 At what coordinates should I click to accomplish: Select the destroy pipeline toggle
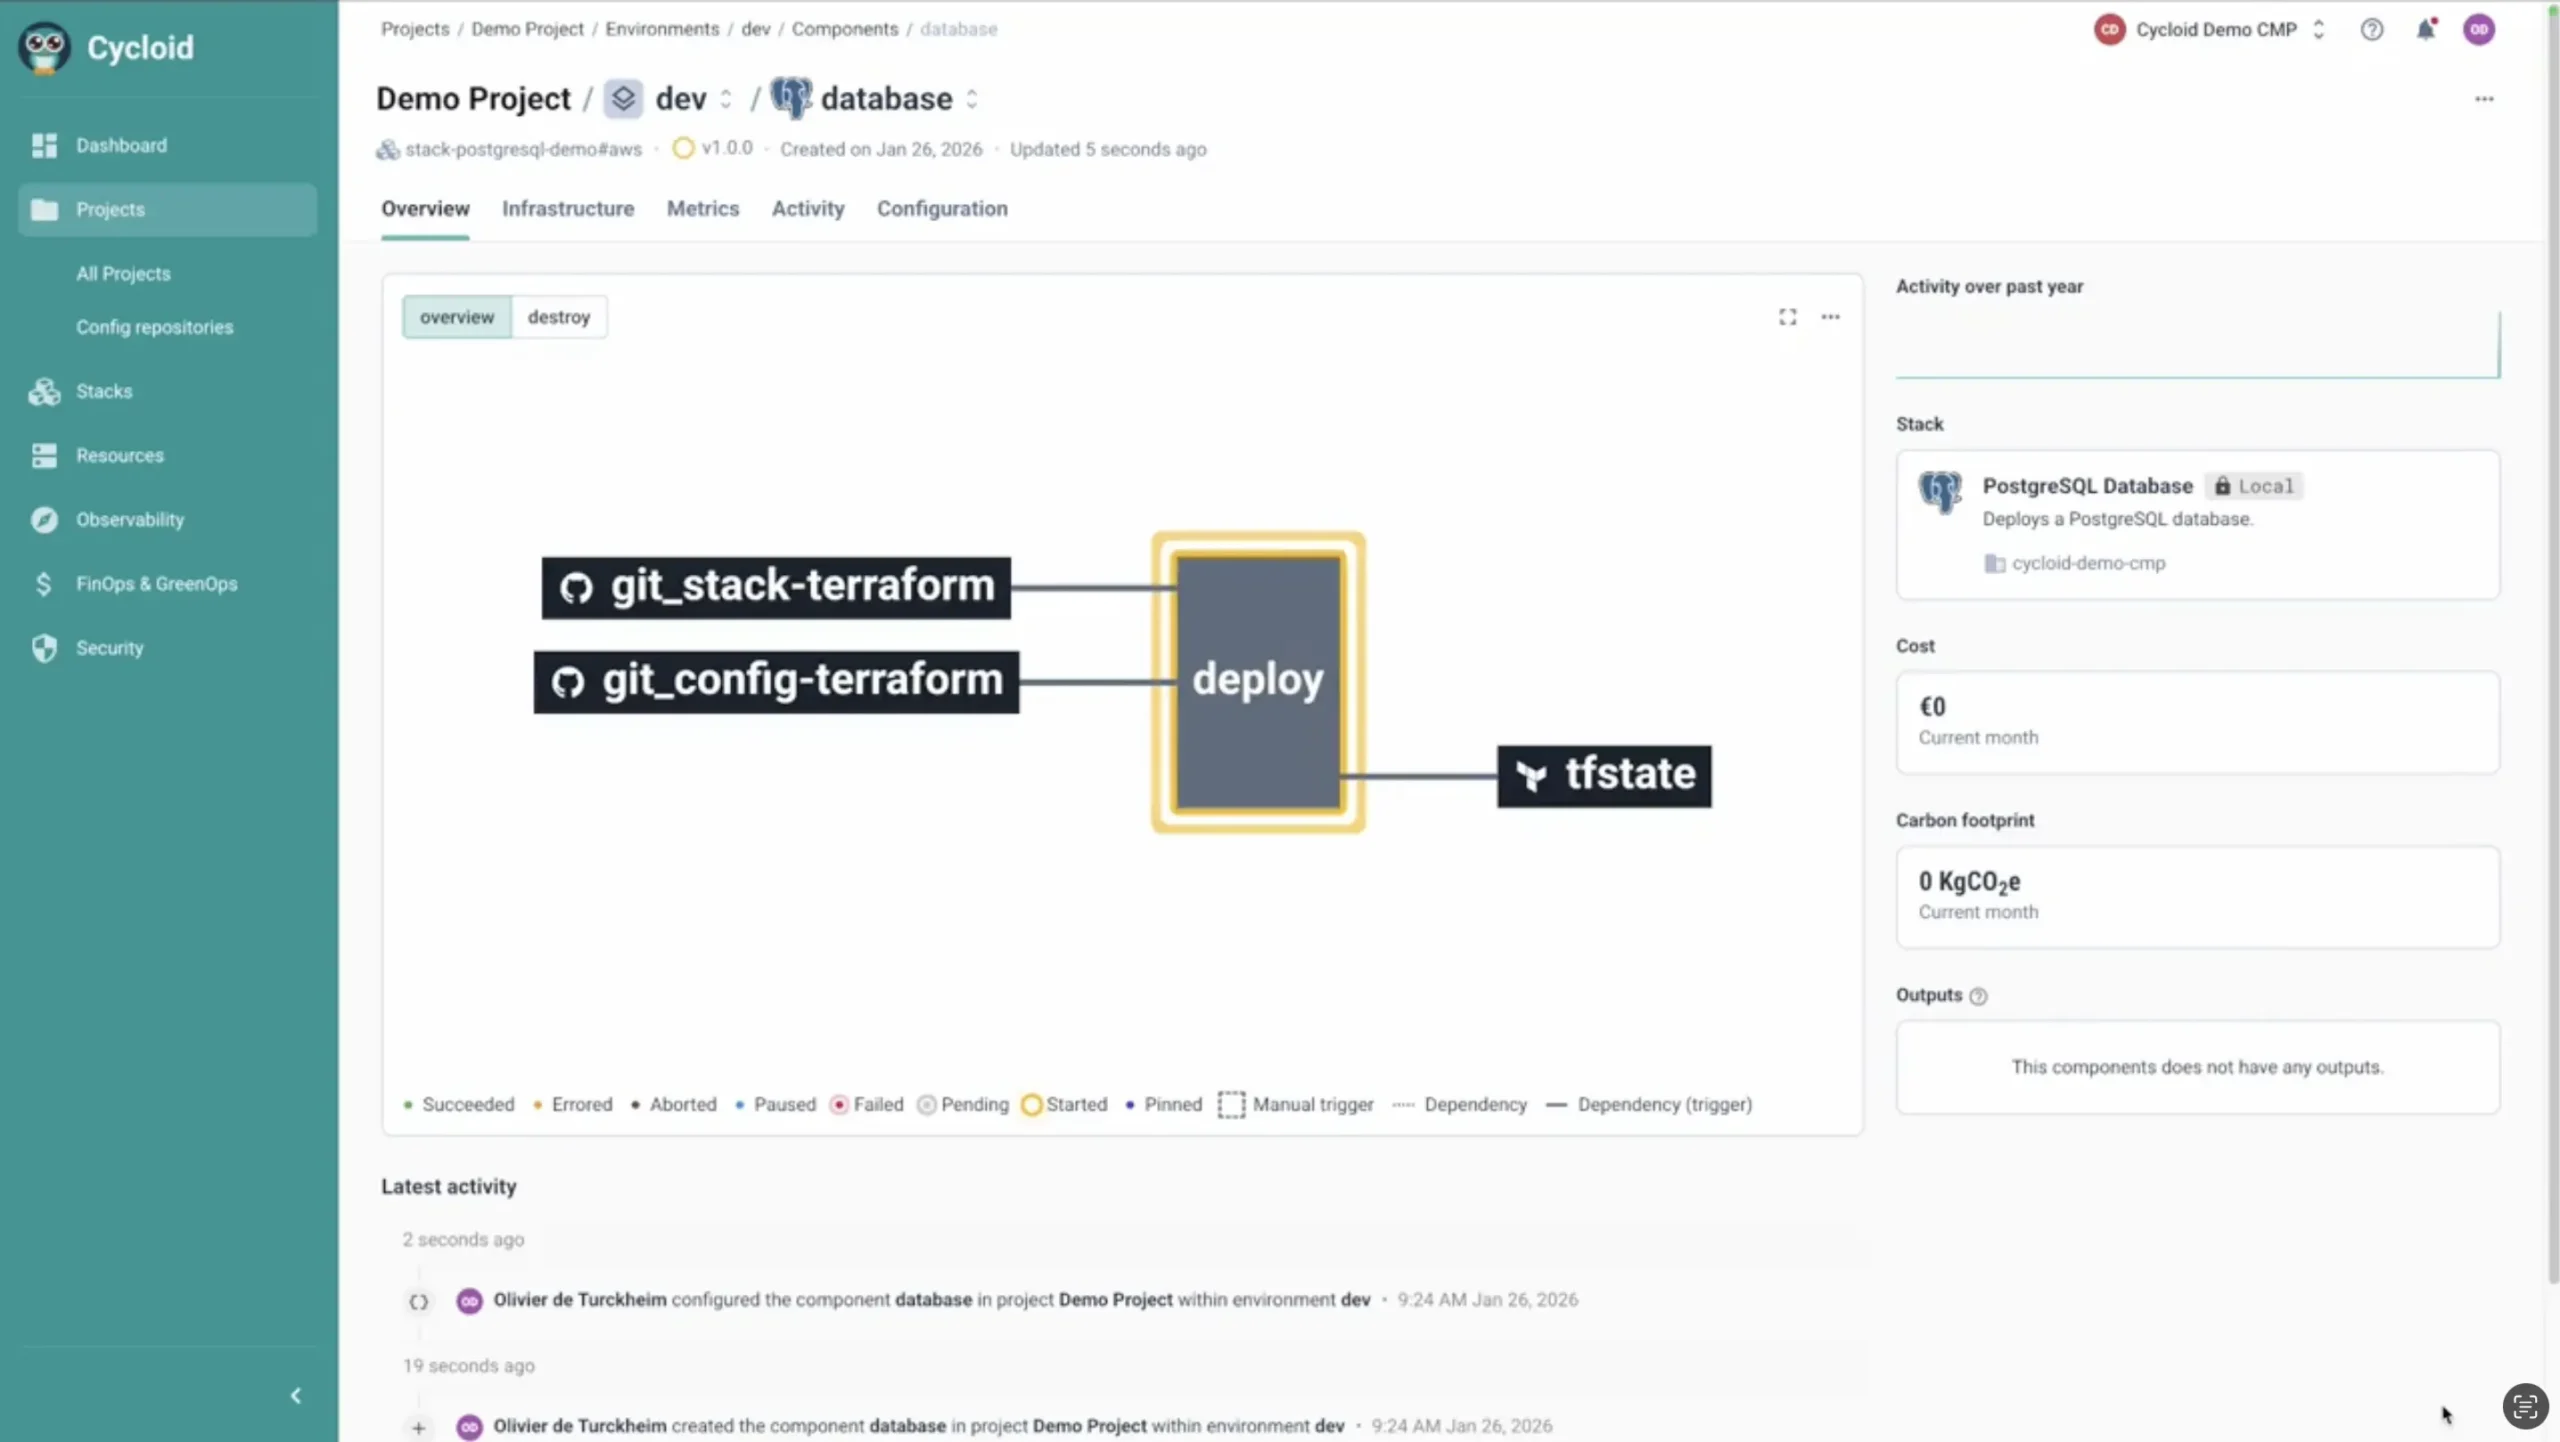pyautogui.click(x=559, y=317)
